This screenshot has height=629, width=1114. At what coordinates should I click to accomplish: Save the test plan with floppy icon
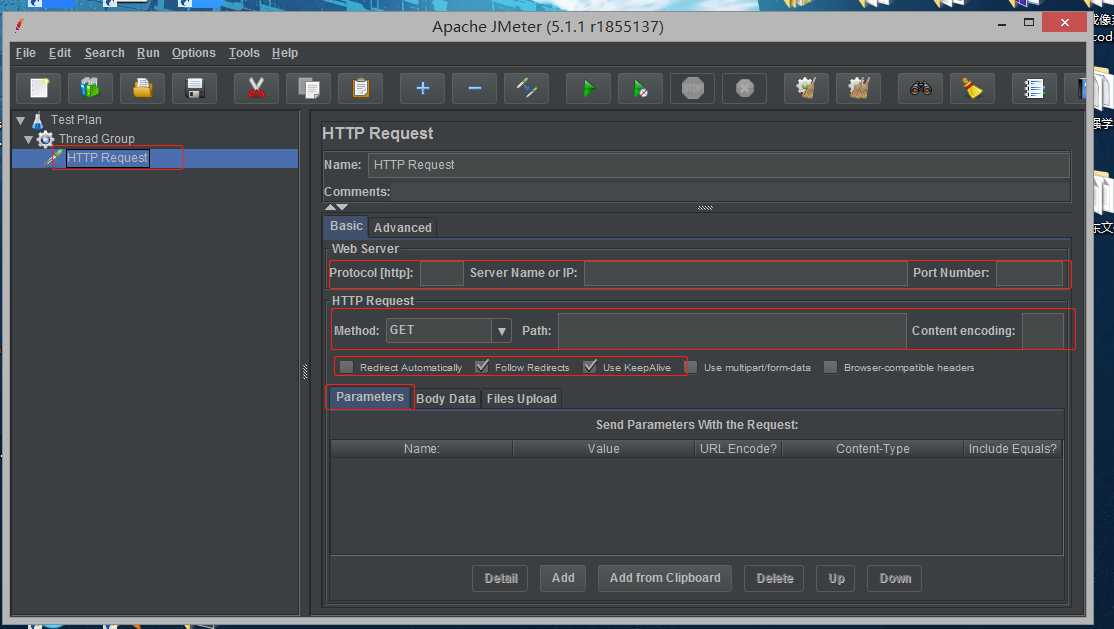(x=194, y=88)
